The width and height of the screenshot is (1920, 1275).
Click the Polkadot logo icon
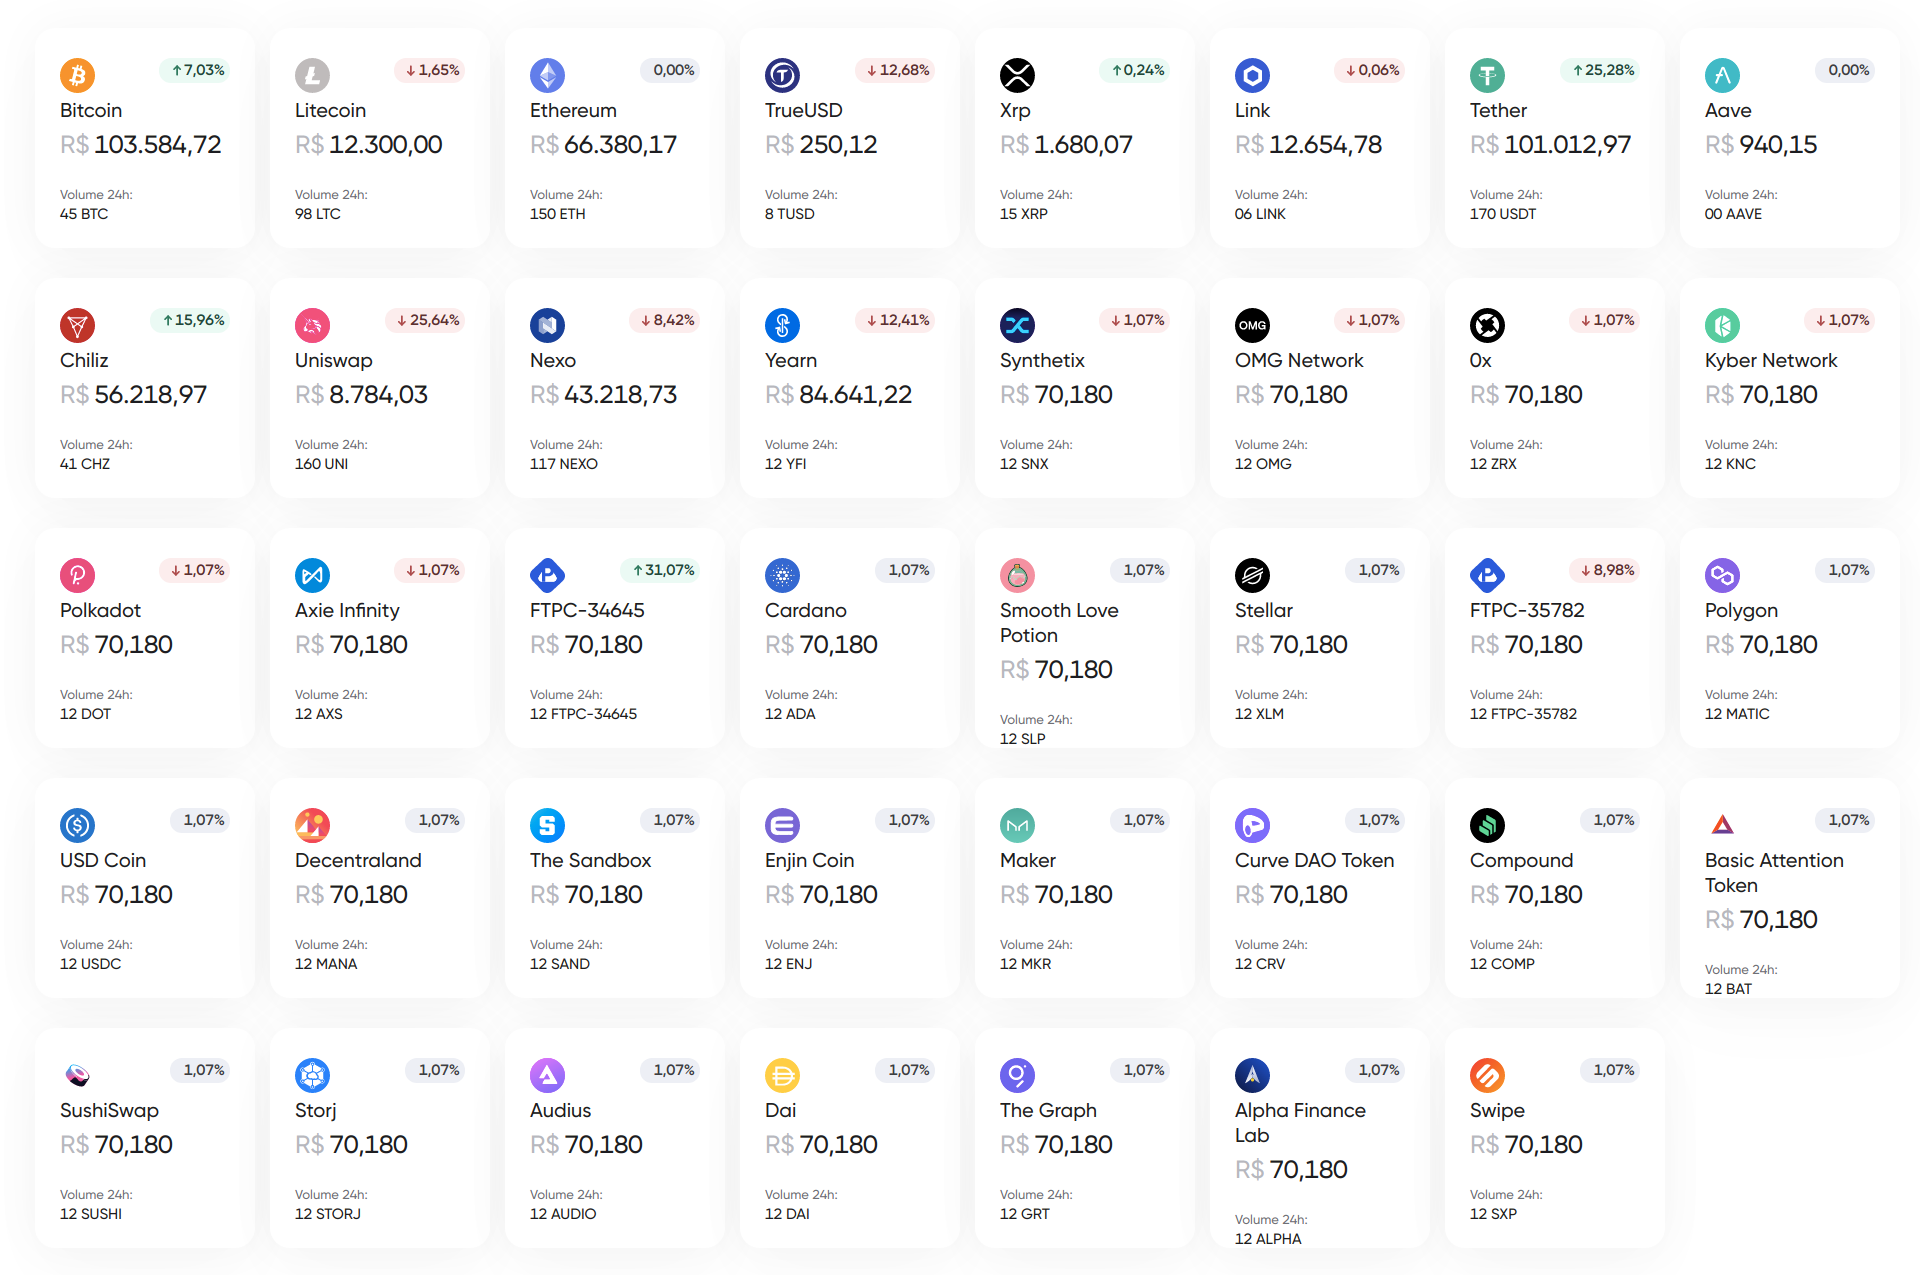(77, 574)
